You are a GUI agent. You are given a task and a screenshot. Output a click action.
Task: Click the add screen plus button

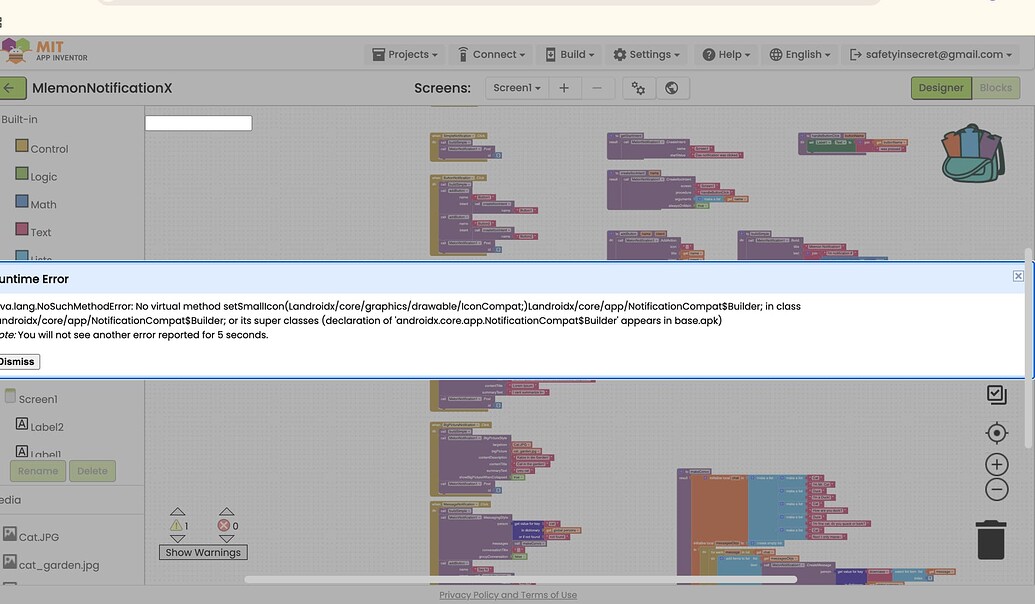coord(564,88)
